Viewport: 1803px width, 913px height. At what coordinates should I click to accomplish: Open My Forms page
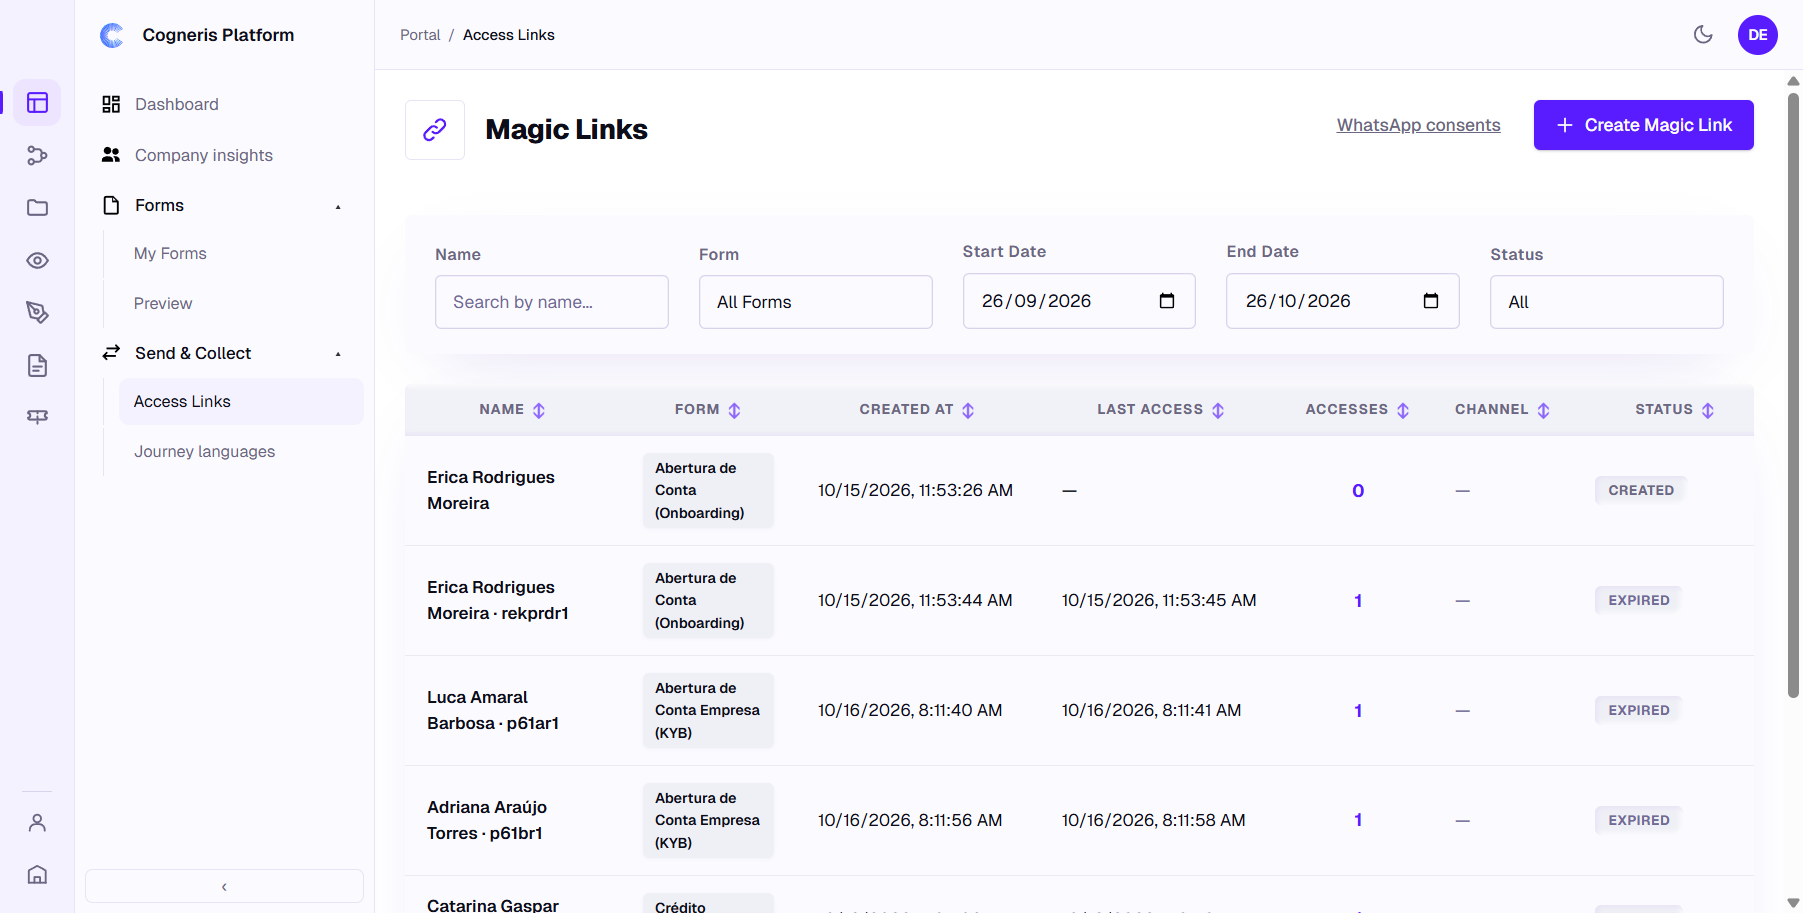tap(170, 254)
